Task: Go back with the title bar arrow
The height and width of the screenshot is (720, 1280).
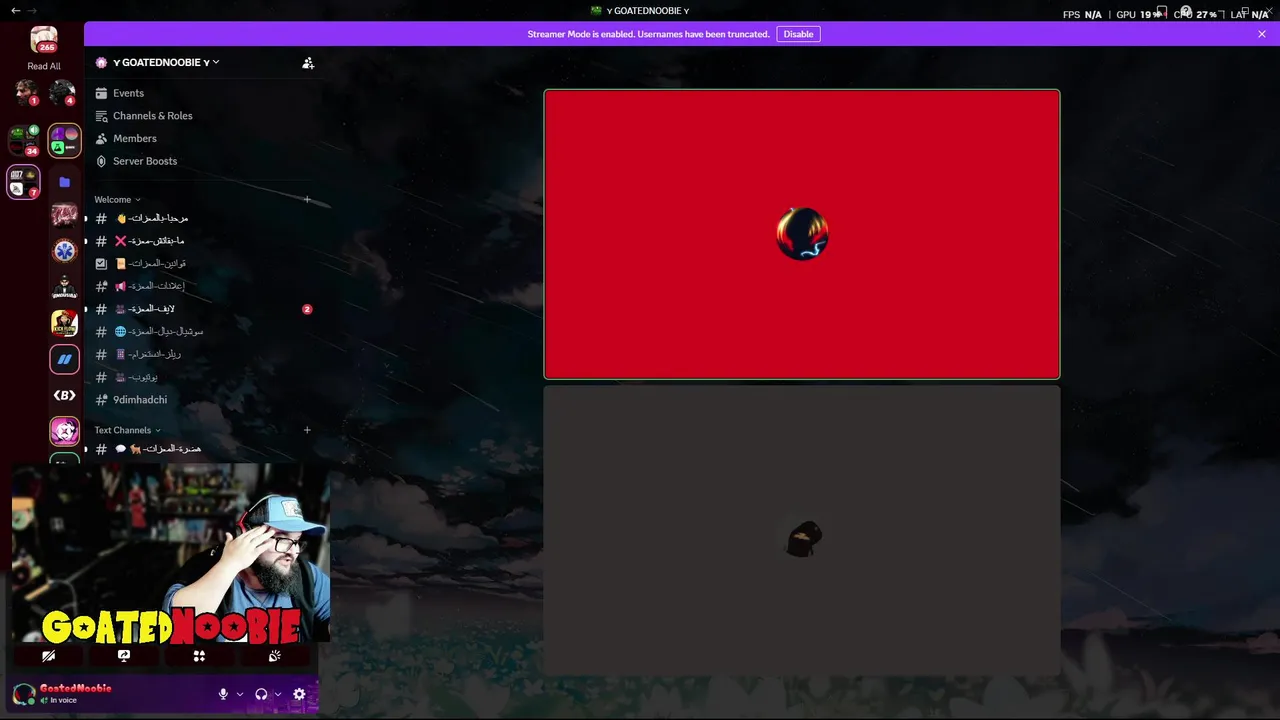Action: point(15,11)
